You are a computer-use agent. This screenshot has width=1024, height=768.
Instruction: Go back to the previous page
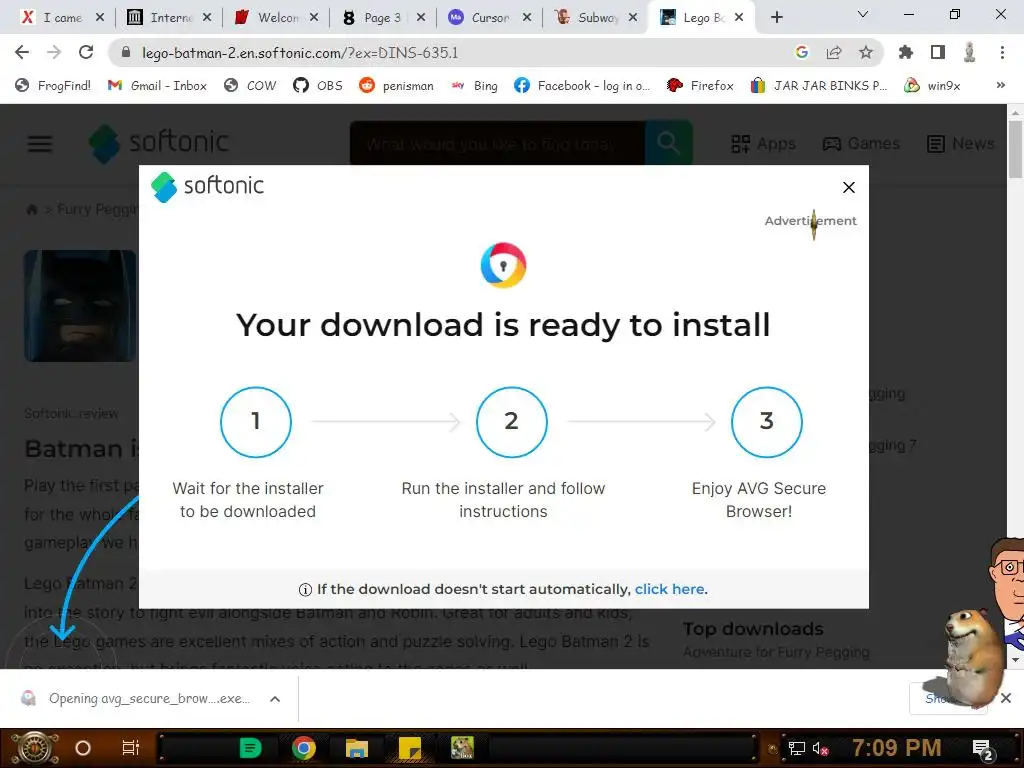(22, 52)
